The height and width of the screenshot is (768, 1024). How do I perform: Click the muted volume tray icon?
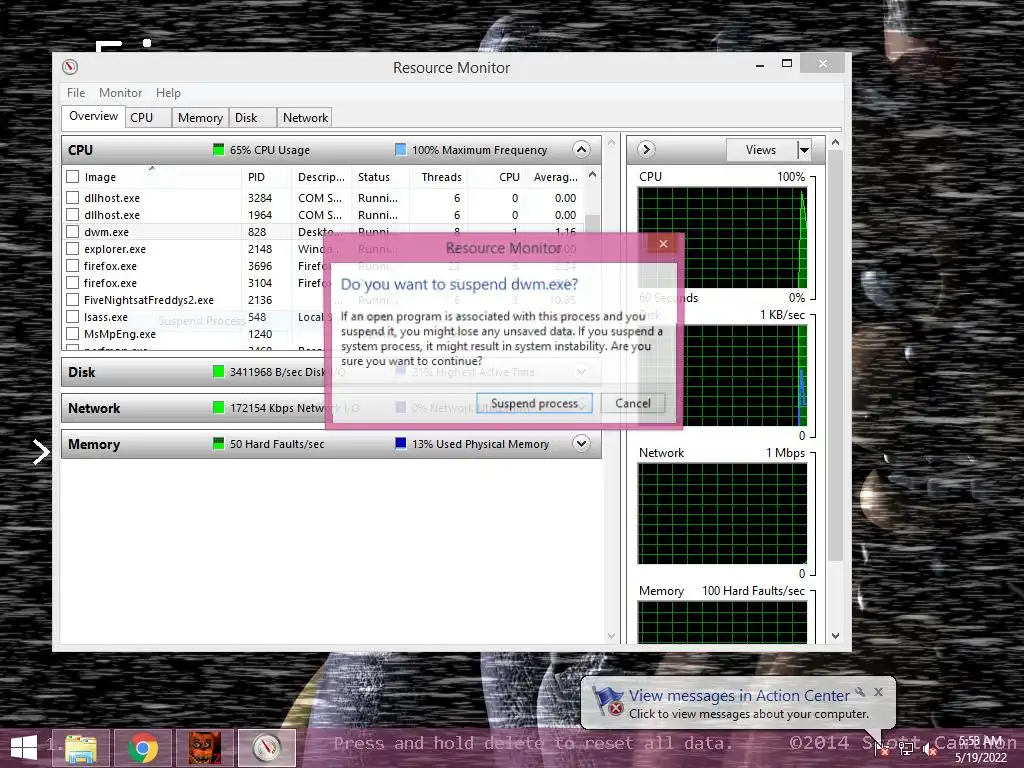click(x=930, y=750)
